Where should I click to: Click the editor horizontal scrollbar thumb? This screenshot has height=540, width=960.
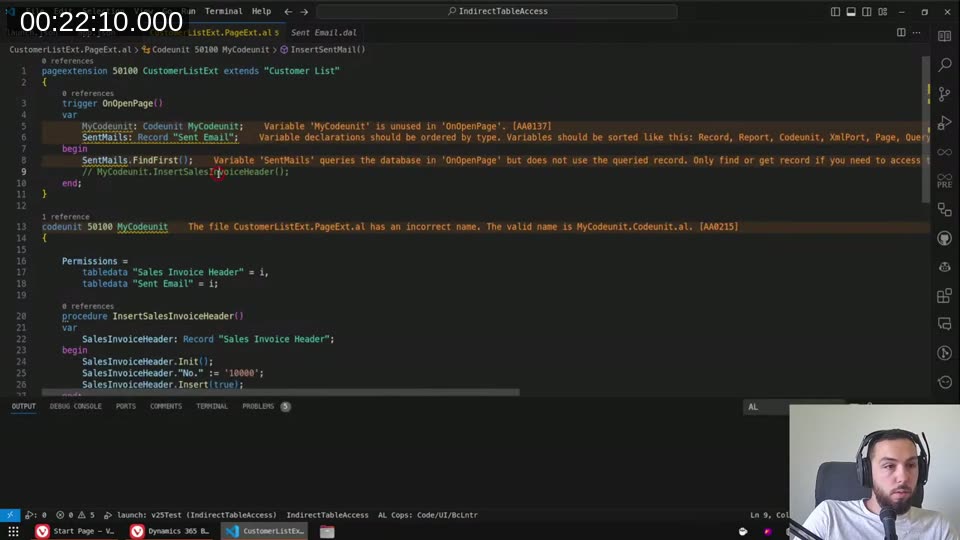pos(280,392)
